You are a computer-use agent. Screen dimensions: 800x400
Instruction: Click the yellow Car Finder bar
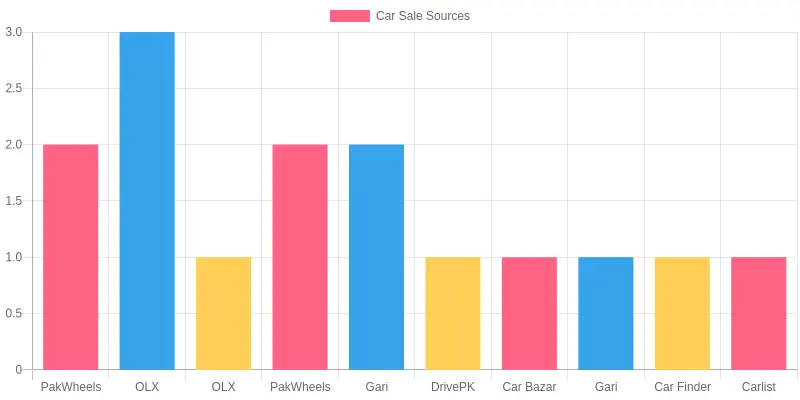point(682,313)
